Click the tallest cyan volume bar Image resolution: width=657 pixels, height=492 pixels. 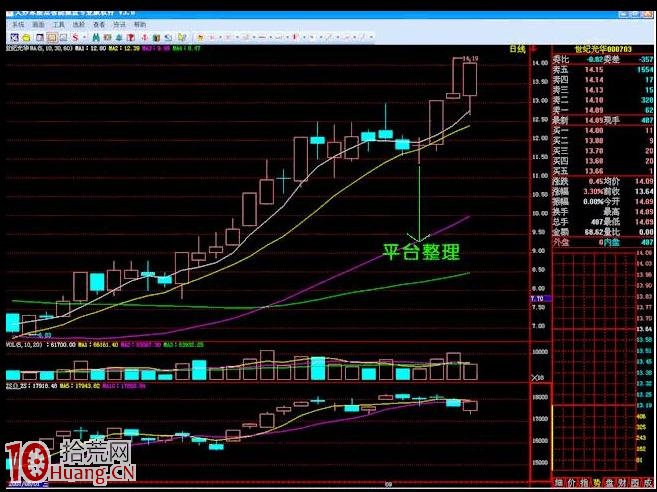tap(318, 368)
